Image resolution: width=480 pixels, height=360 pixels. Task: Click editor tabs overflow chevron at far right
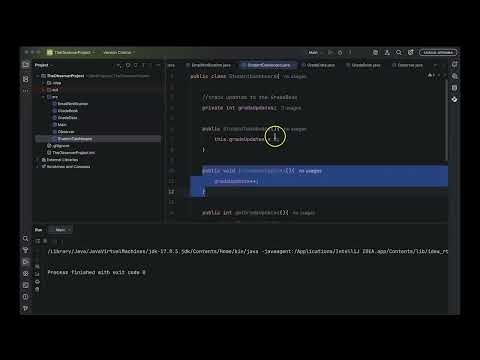436,65
